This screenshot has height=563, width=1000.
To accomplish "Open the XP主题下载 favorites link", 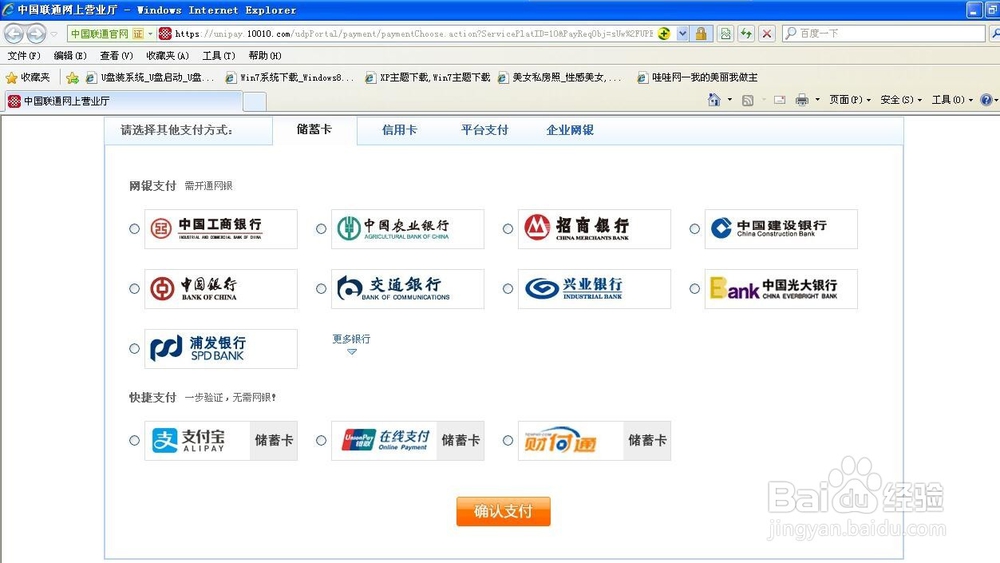I will click(429, 78).
